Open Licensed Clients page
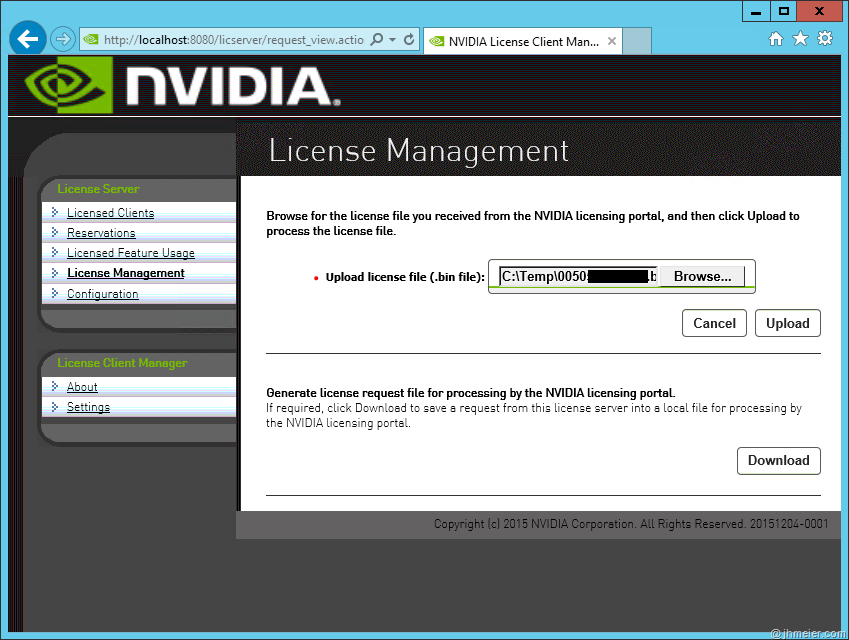Viewport: 849px width, 640px height. [x=110, y=213]
